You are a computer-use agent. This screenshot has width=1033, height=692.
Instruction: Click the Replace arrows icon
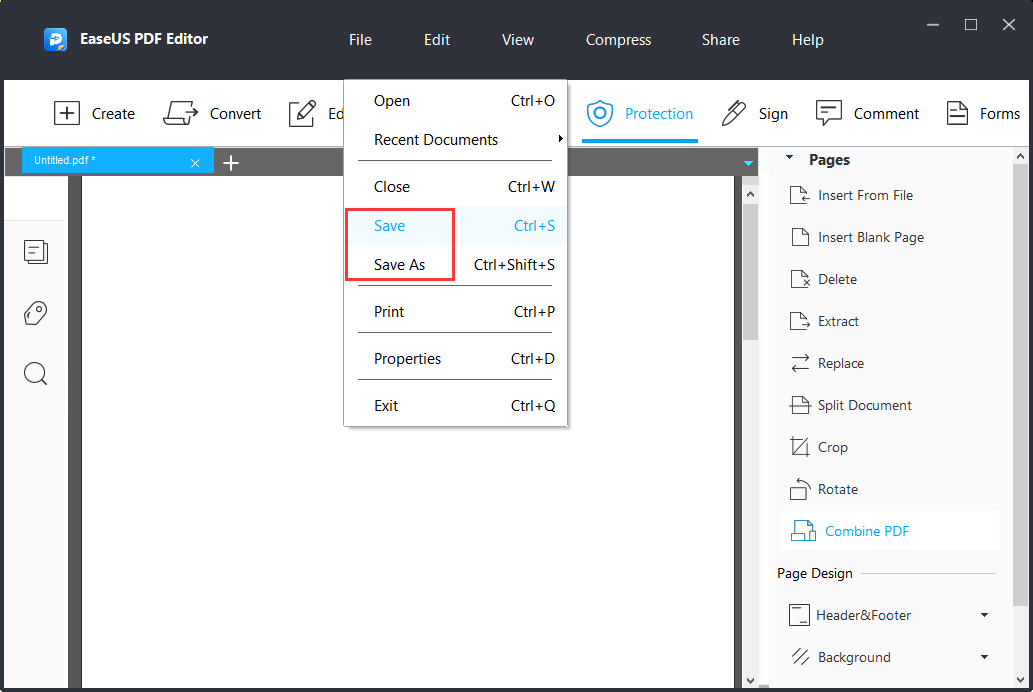click(x=800, y=363)
